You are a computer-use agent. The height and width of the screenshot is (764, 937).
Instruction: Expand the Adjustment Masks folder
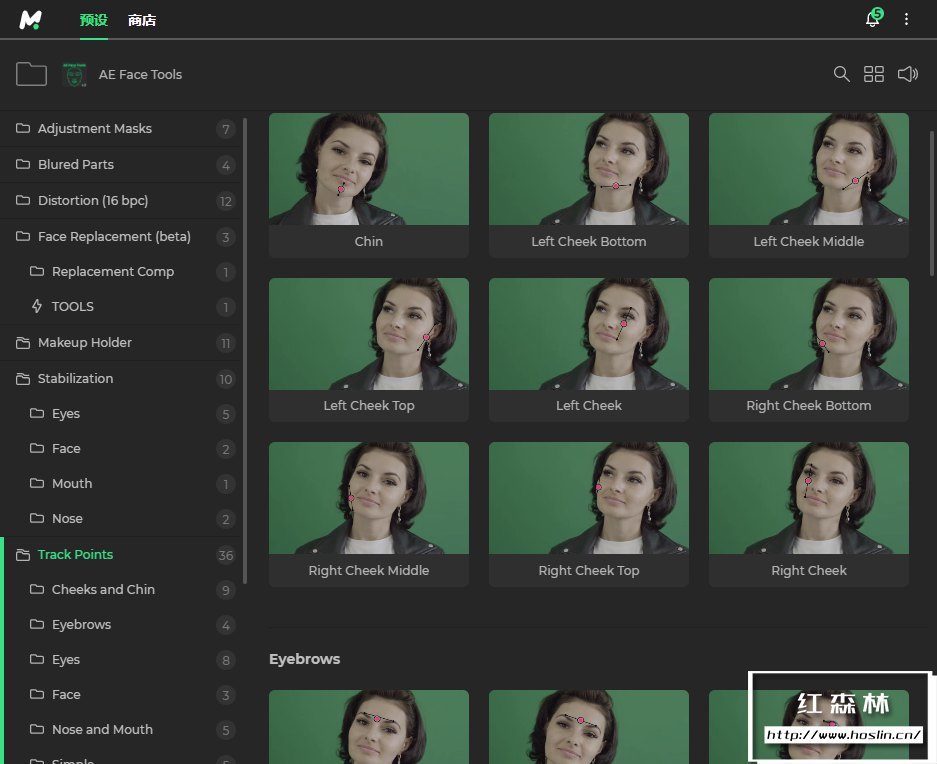click(95, 129)
